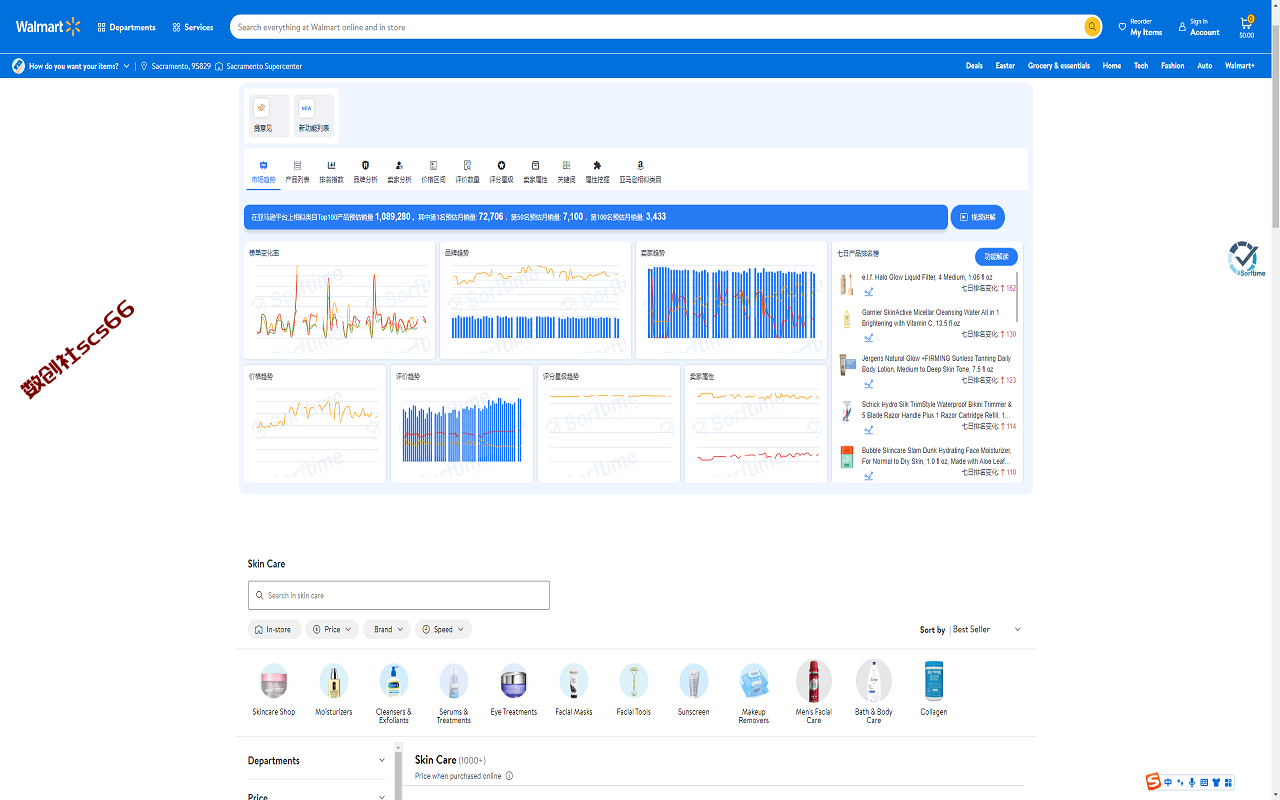
Task: Click the Search in skin care field
Action: click(399, 595)
